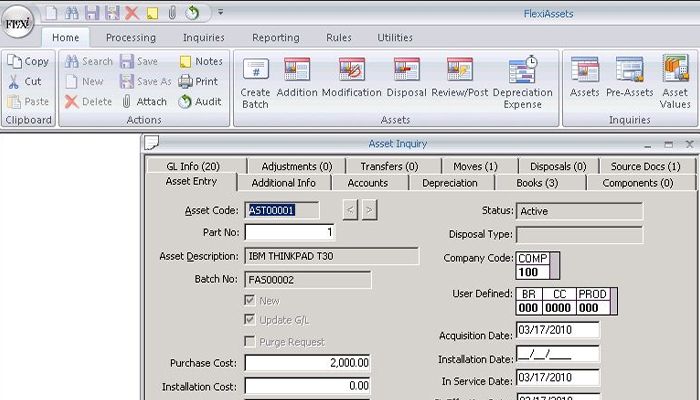Enable the Purge Request checkbox

click(x=250, y=342)
